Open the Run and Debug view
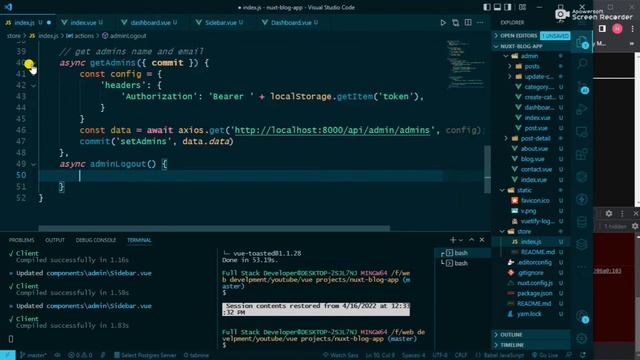640x360 pixels. click(x=582, y=109)
